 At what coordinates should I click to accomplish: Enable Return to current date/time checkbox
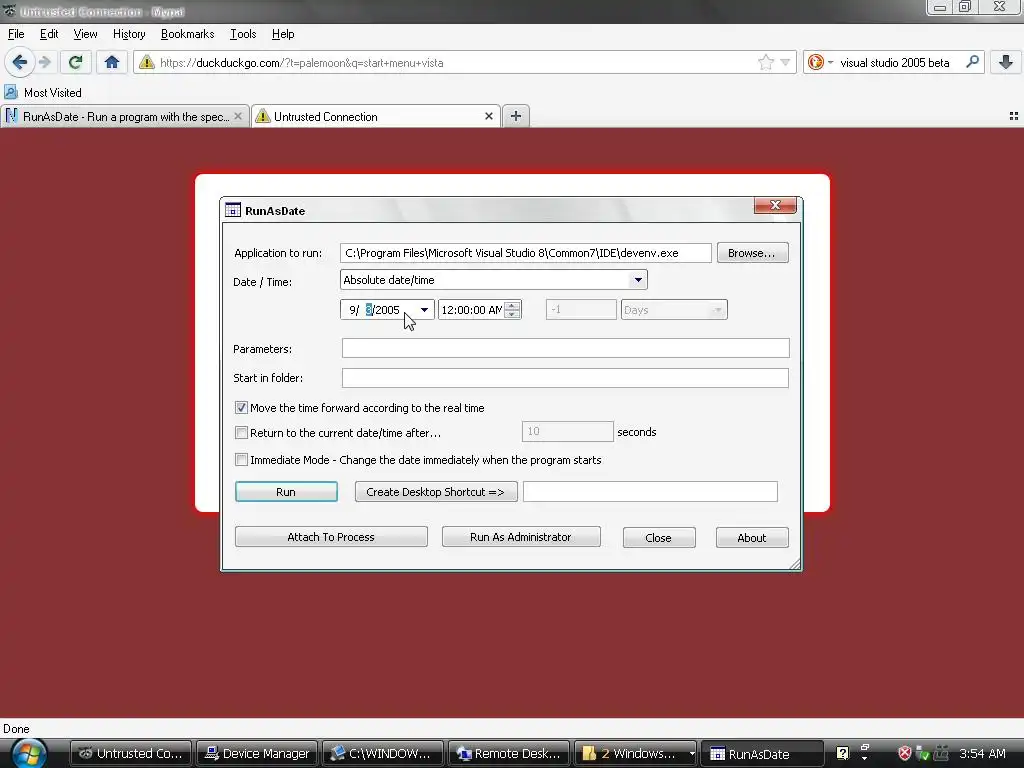point(242,432)
